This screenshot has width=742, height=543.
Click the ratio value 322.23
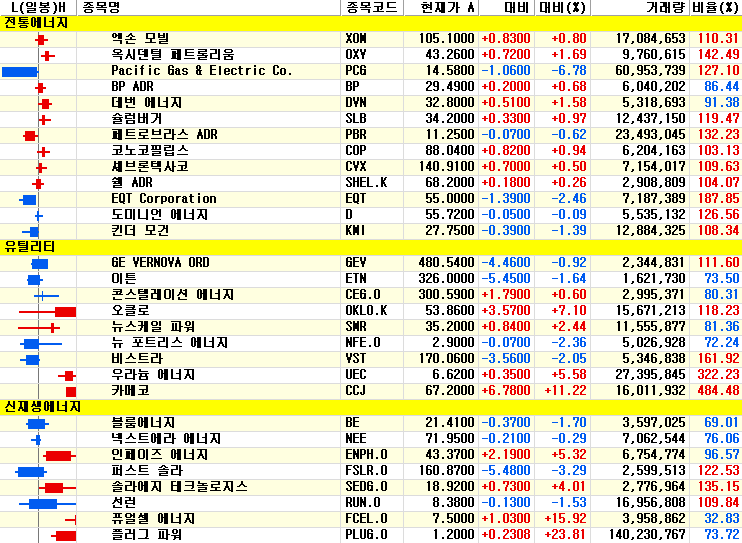click(x=718, y=374)
